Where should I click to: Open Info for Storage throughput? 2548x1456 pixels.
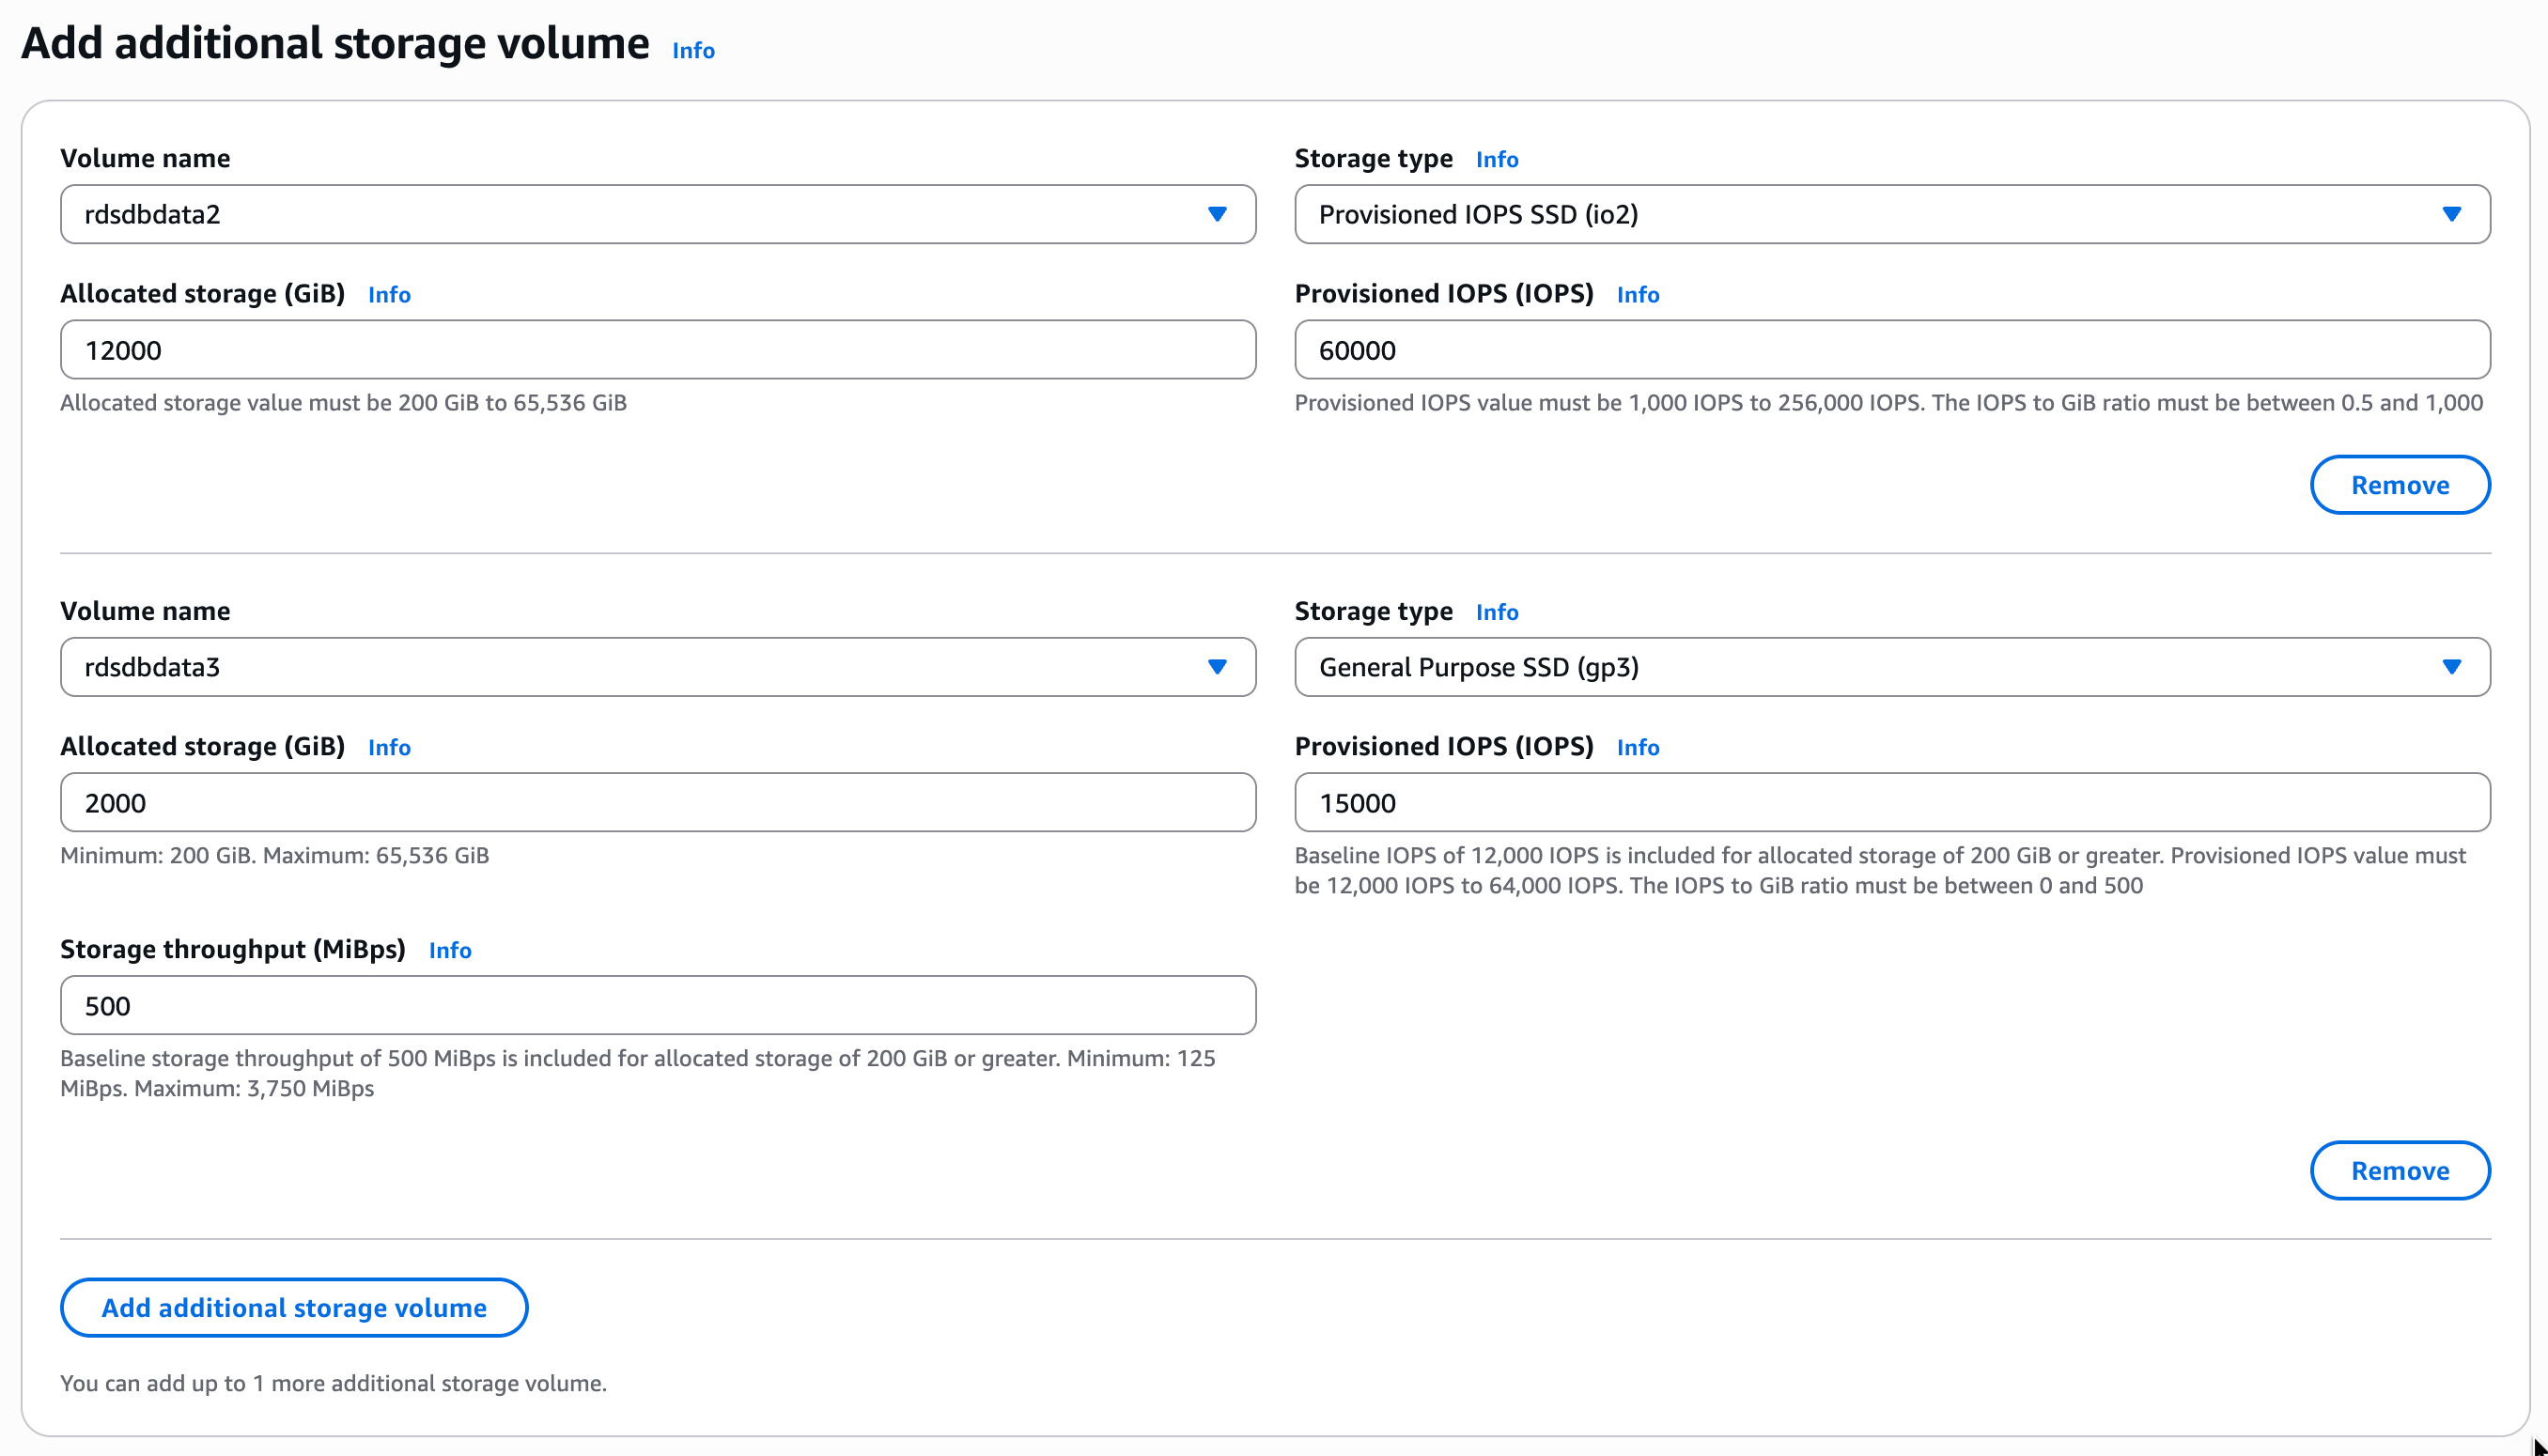pyautogui.click(x=450, y=951)
